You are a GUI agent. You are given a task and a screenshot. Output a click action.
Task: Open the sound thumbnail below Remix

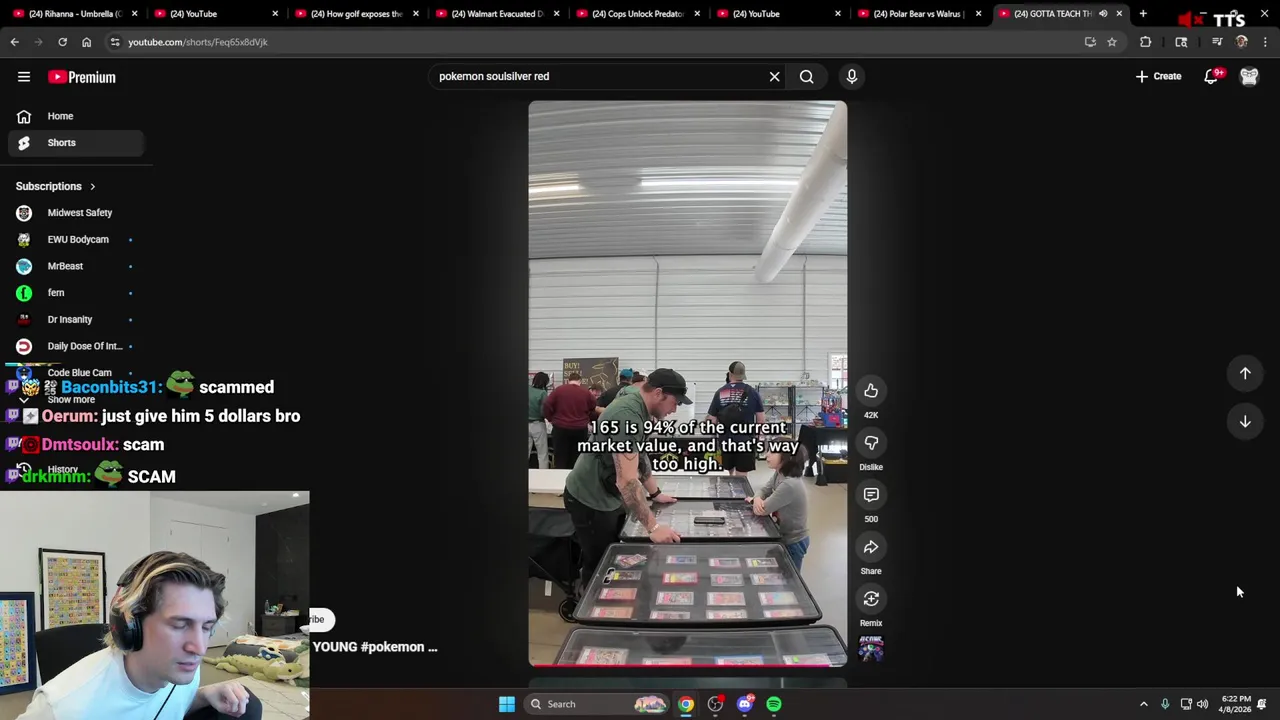(x=871, y=650)
